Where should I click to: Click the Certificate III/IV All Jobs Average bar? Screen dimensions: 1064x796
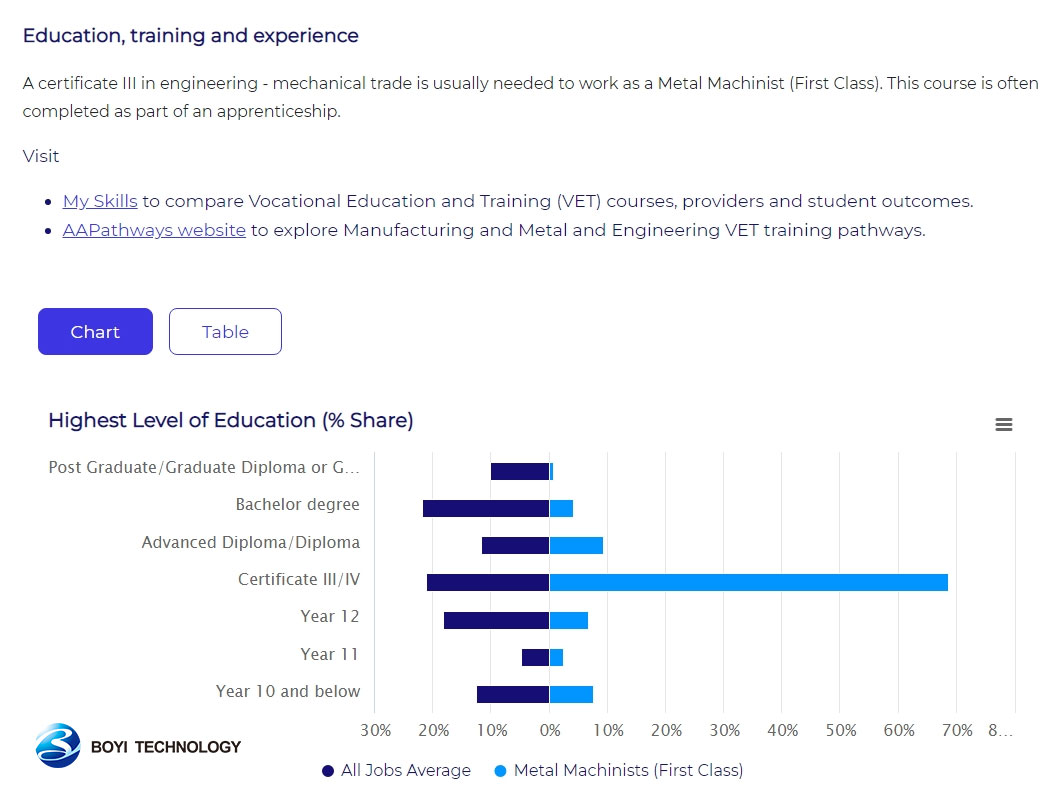pos(488,582)
